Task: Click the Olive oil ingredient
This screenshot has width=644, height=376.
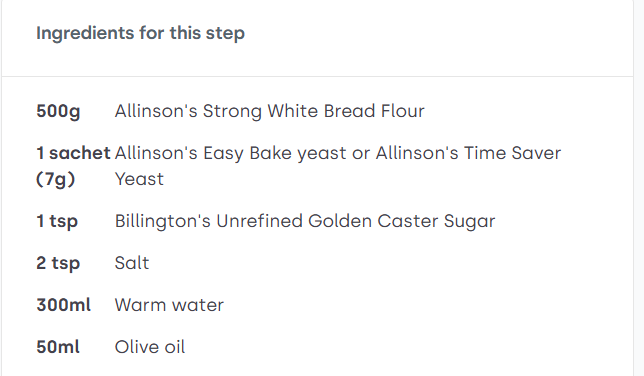Action: click(x=150, y=347)
